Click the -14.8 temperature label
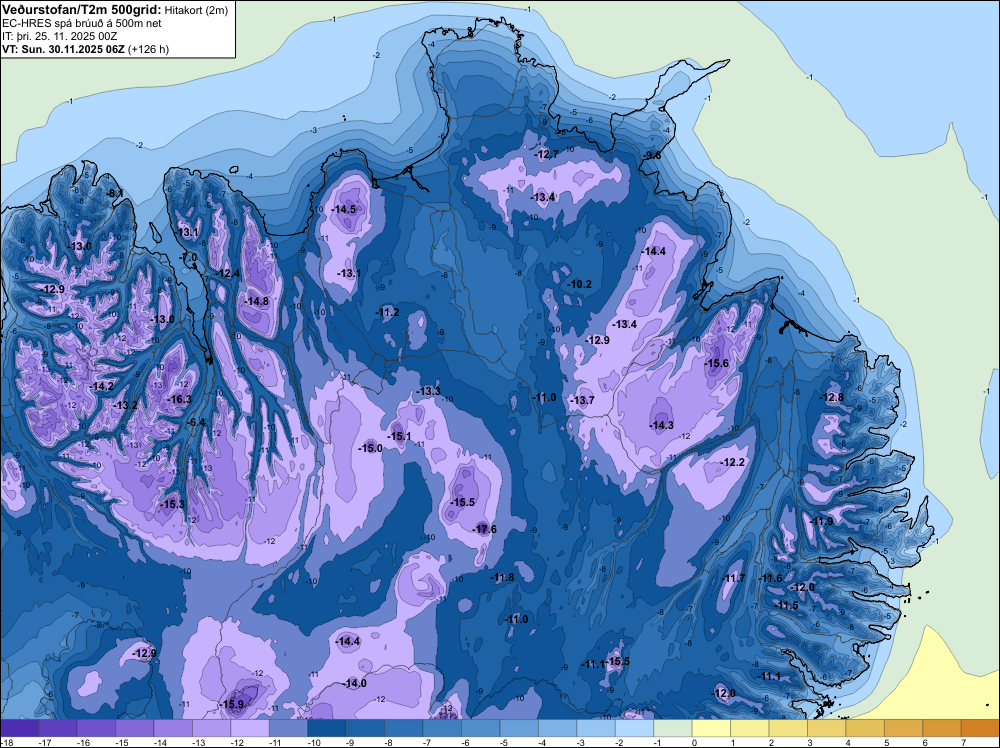Screen dimensions: 1000x748 (256, 302)
